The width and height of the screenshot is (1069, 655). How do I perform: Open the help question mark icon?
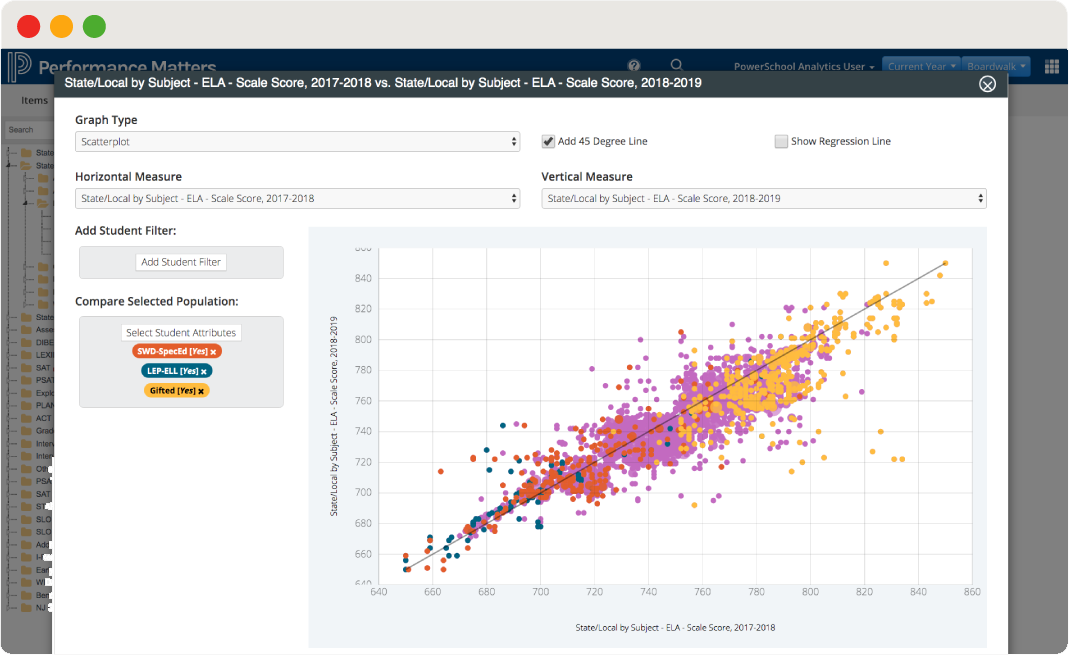coord(634,64)
